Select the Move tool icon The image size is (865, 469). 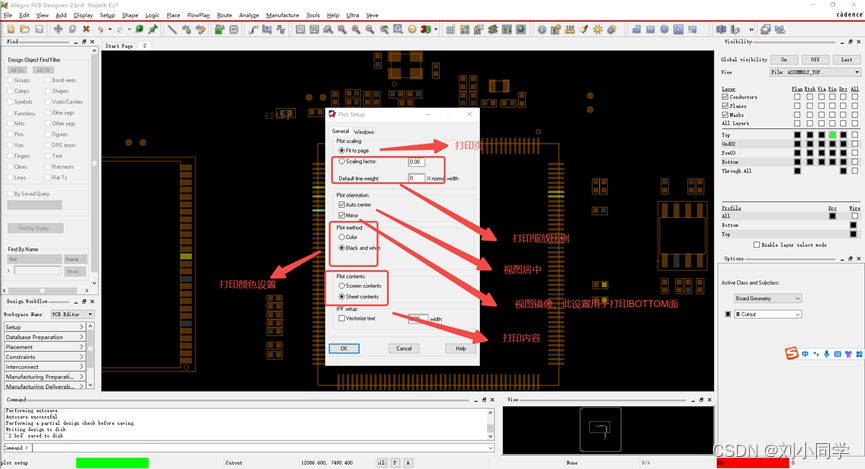click(x=58, y=29)
